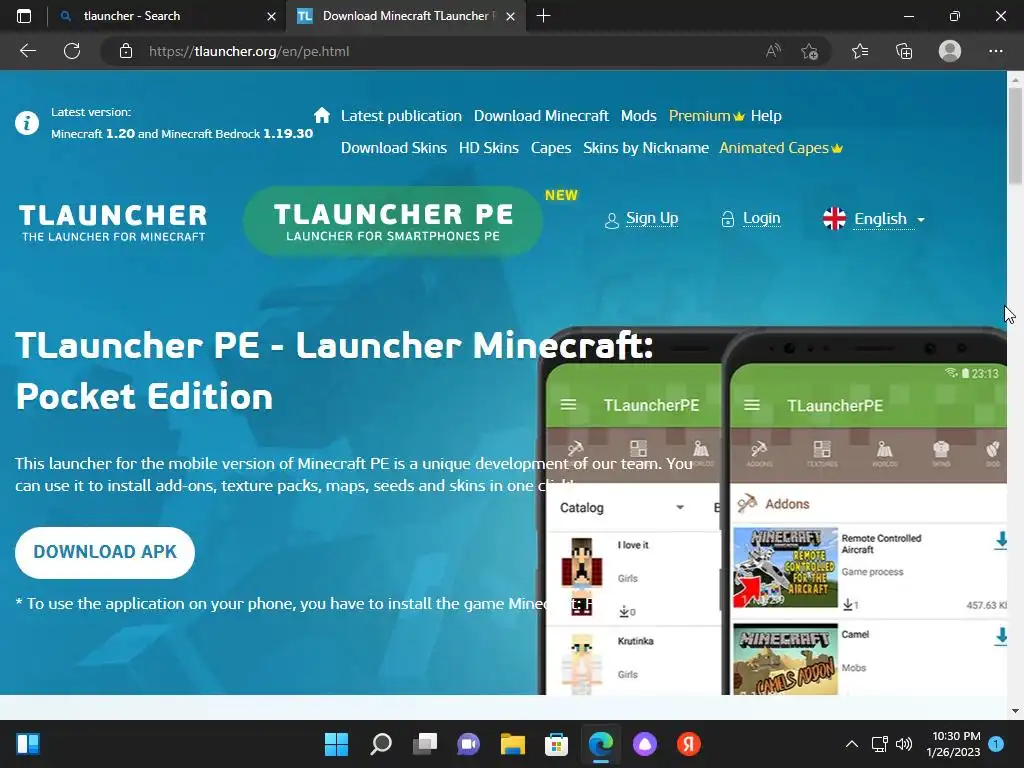Open Yandex browser from the taskbar

pyautogui.click(x=688, y=744)
